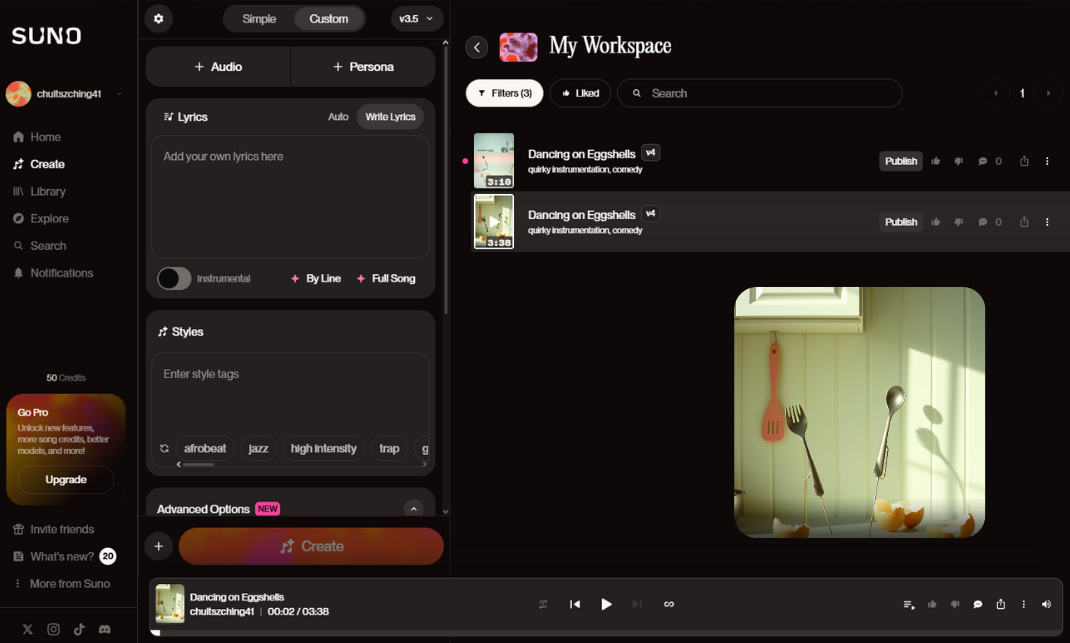This screenshot has width=1070, height=643.
Task: Toggle the Liked filter
Action: point(580,93)
